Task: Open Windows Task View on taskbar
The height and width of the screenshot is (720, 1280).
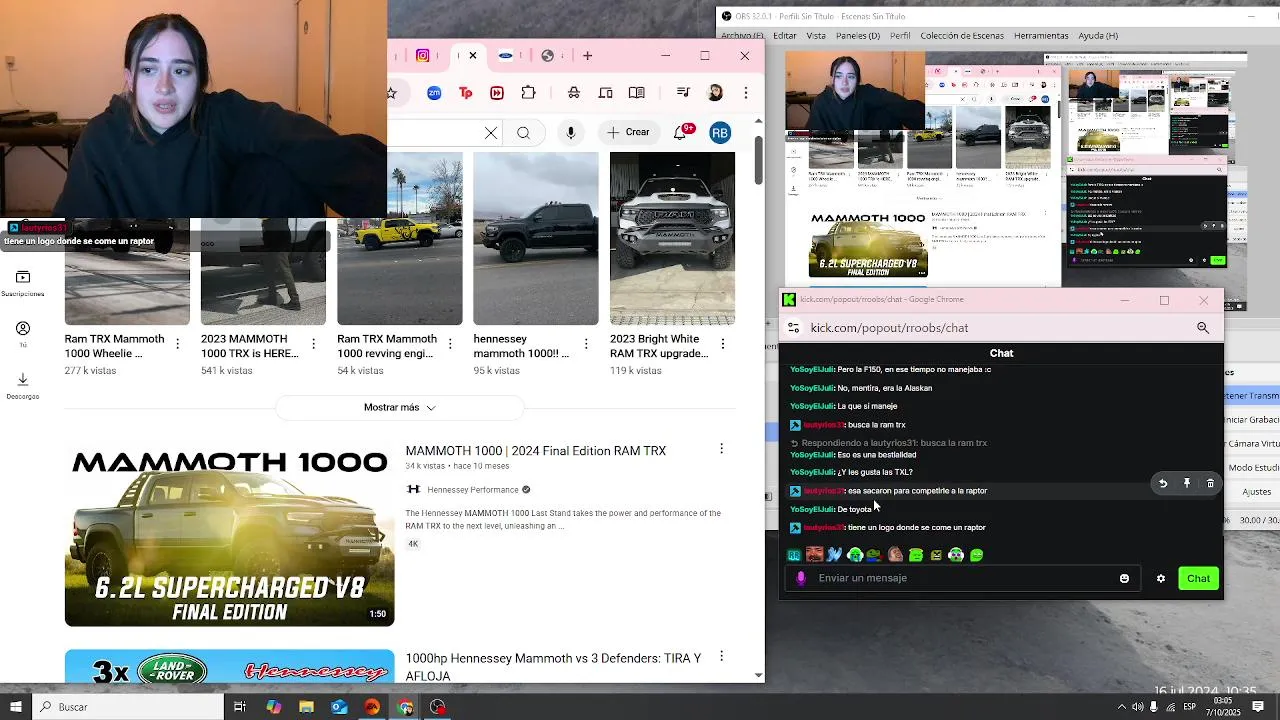Action: (x=240, y=707)
